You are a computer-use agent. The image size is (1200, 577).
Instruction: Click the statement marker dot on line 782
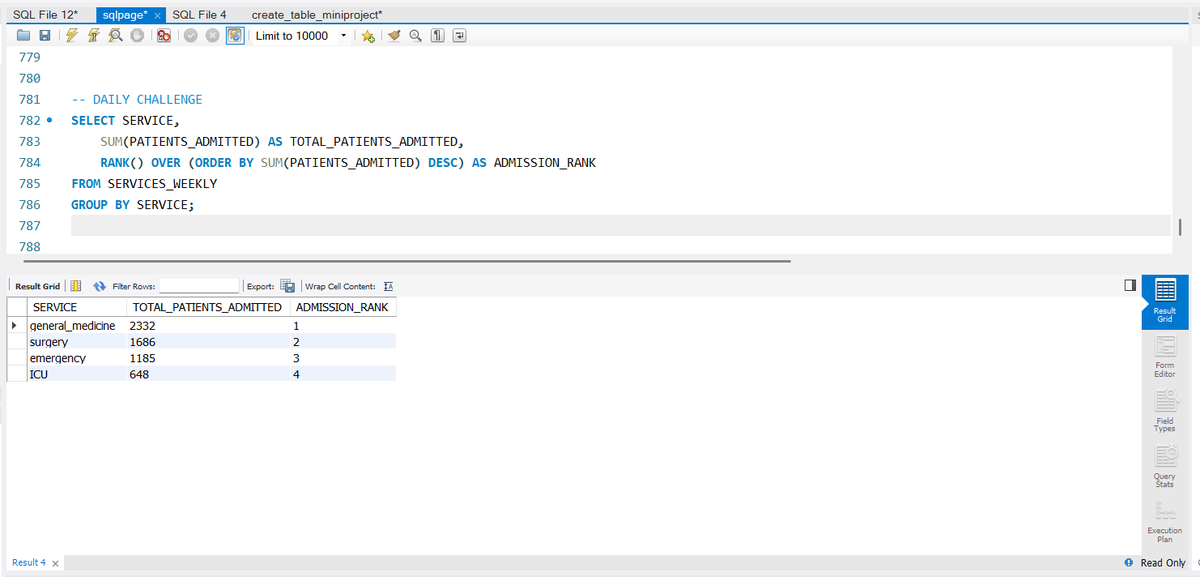(49, 121)
